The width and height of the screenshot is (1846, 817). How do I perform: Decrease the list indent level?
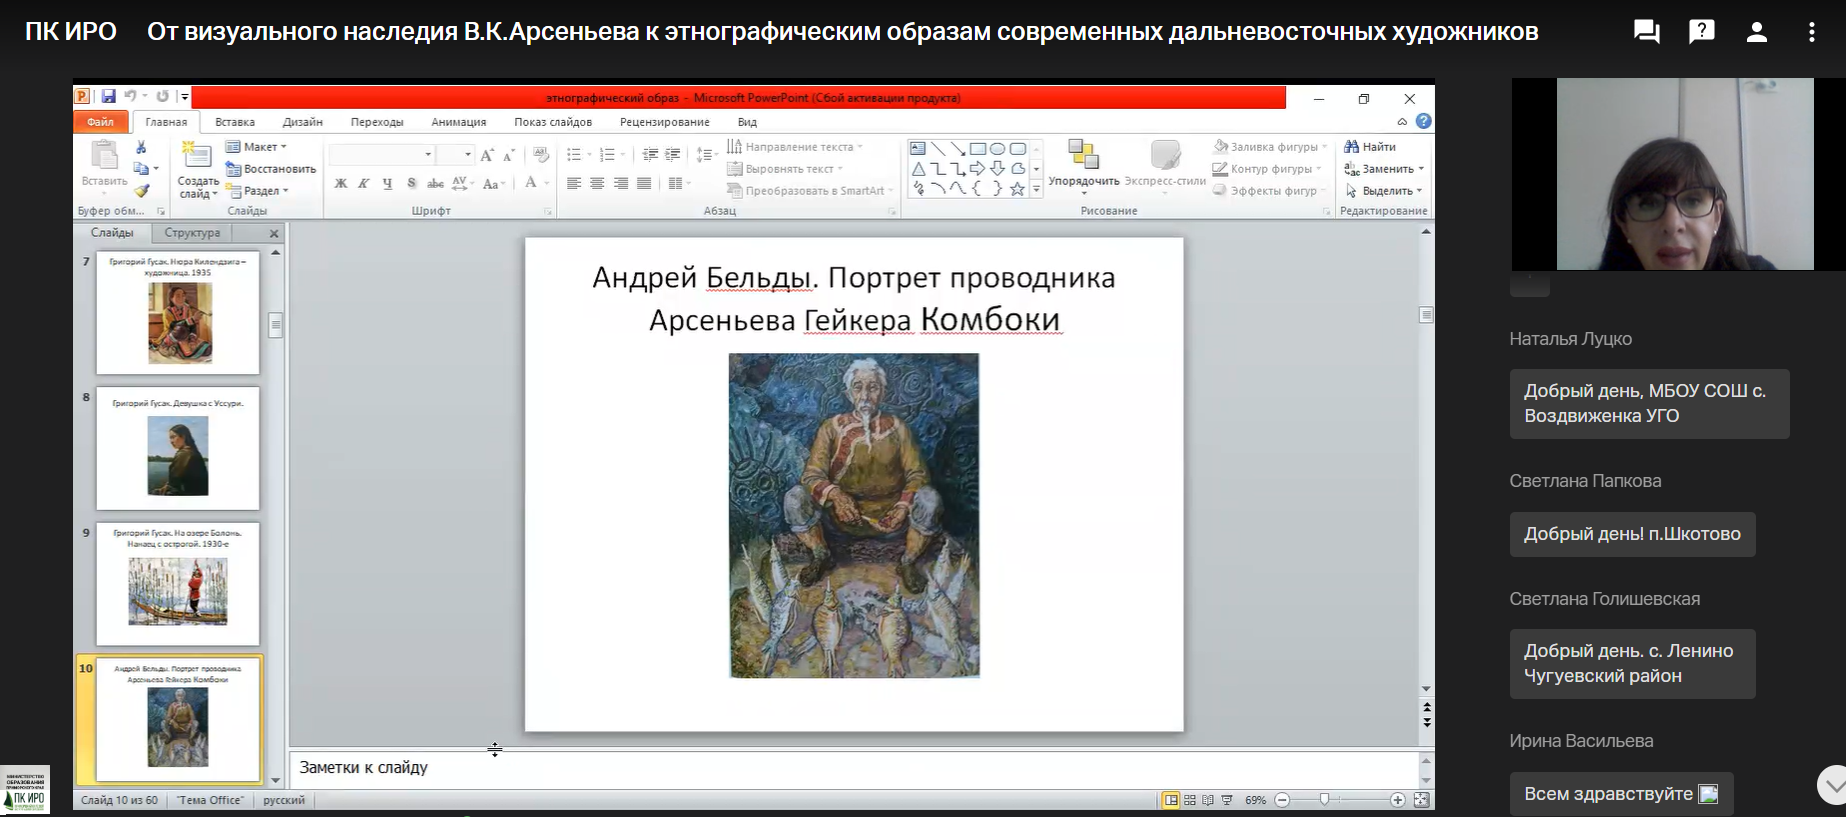(650, 155)
